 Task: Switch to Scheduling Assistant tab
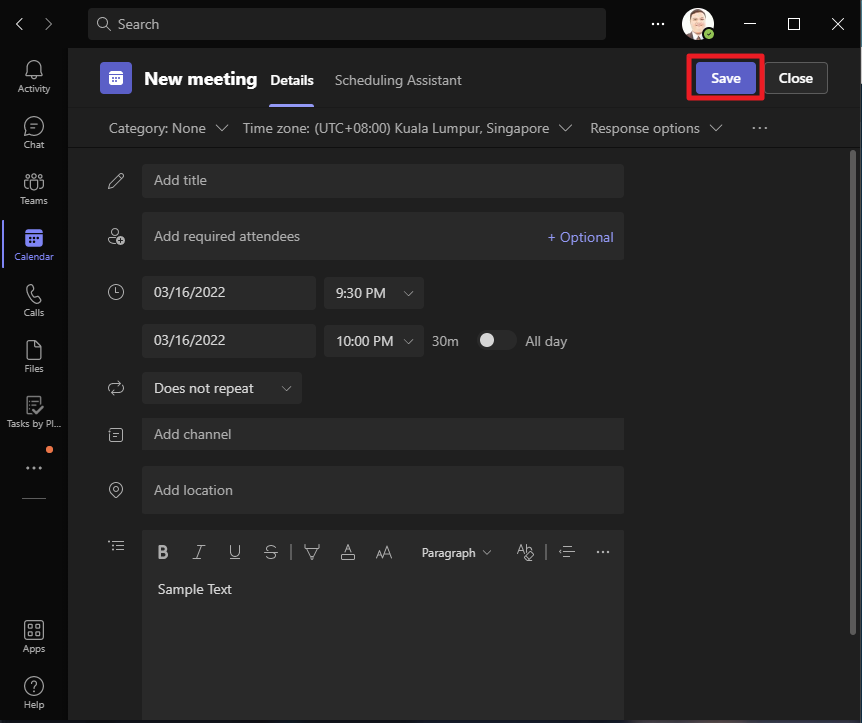coord(398,80)
